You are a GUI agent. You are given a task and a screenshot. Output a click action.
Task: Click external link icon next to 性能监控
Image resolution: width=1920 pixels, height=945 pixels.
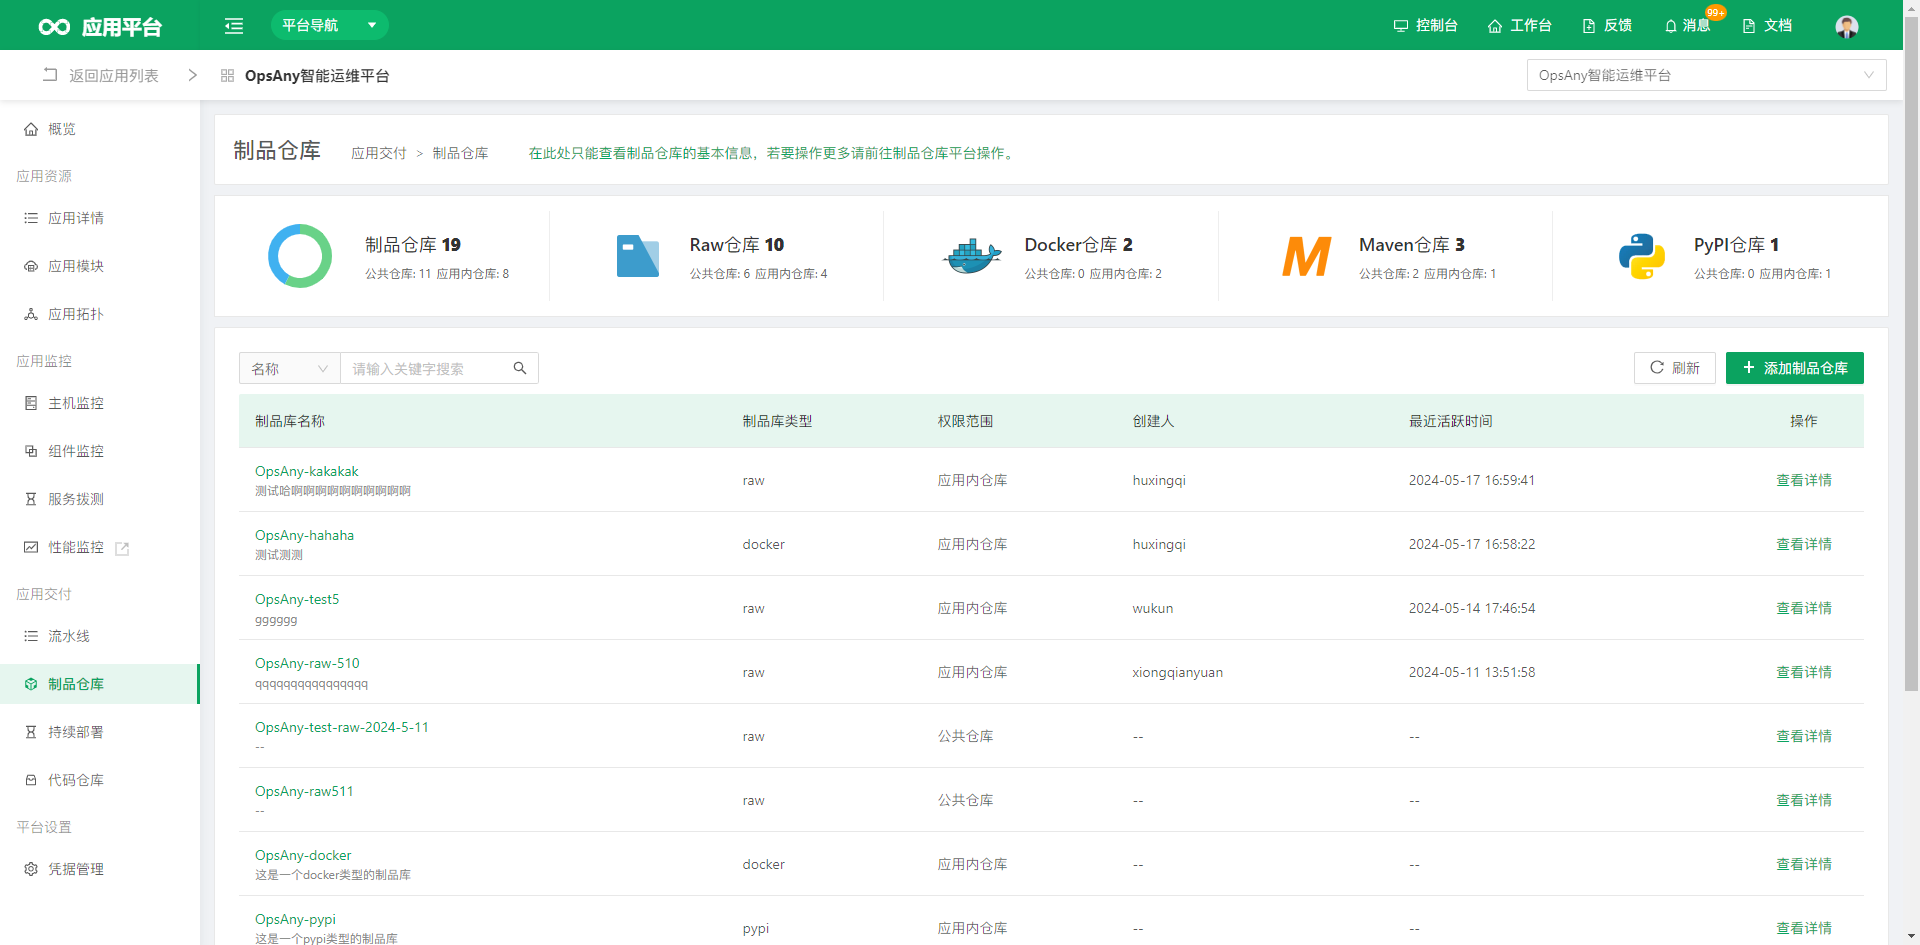(122, 548)
